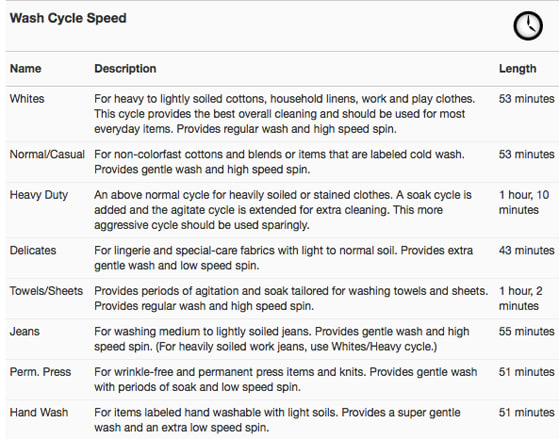Select the Length column header
This screenshot has height=439, width=559.
[x=517, y=68]
